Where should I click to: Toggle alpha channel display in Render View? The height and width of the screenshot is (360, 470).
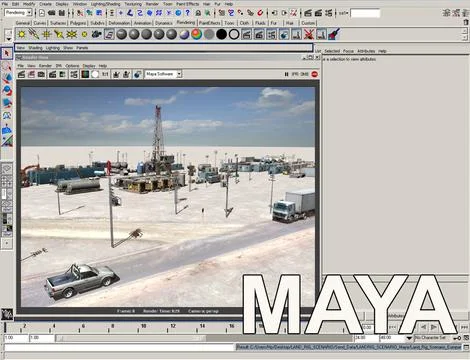(x=95, y=74)
